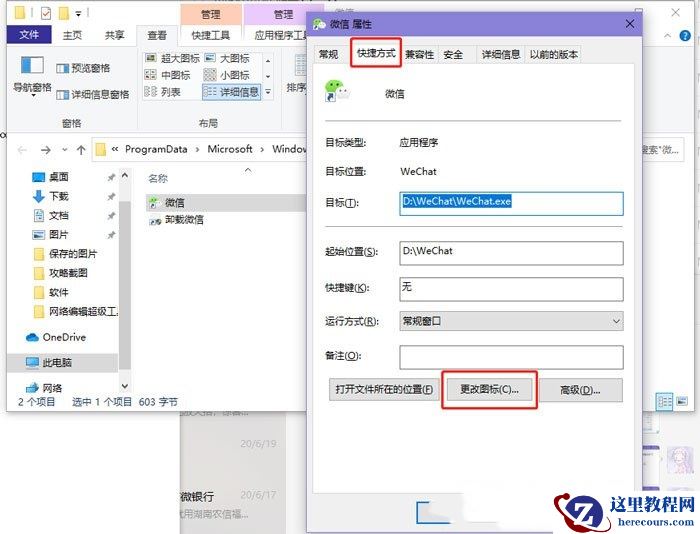700x534 pixels.
Task: Open the 以前的版本 tab
Action: pos(554,54)
